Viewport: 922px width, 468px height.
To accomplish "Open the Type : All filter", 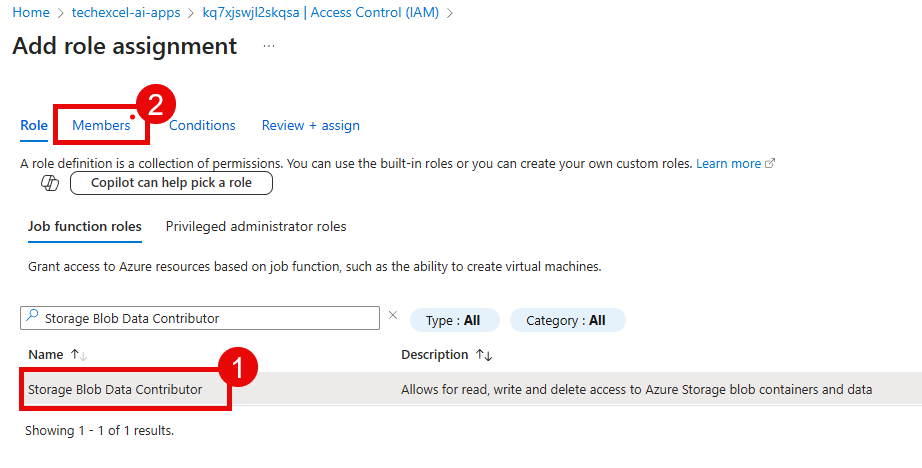I will pyautogui.click(x=454, y=320).
